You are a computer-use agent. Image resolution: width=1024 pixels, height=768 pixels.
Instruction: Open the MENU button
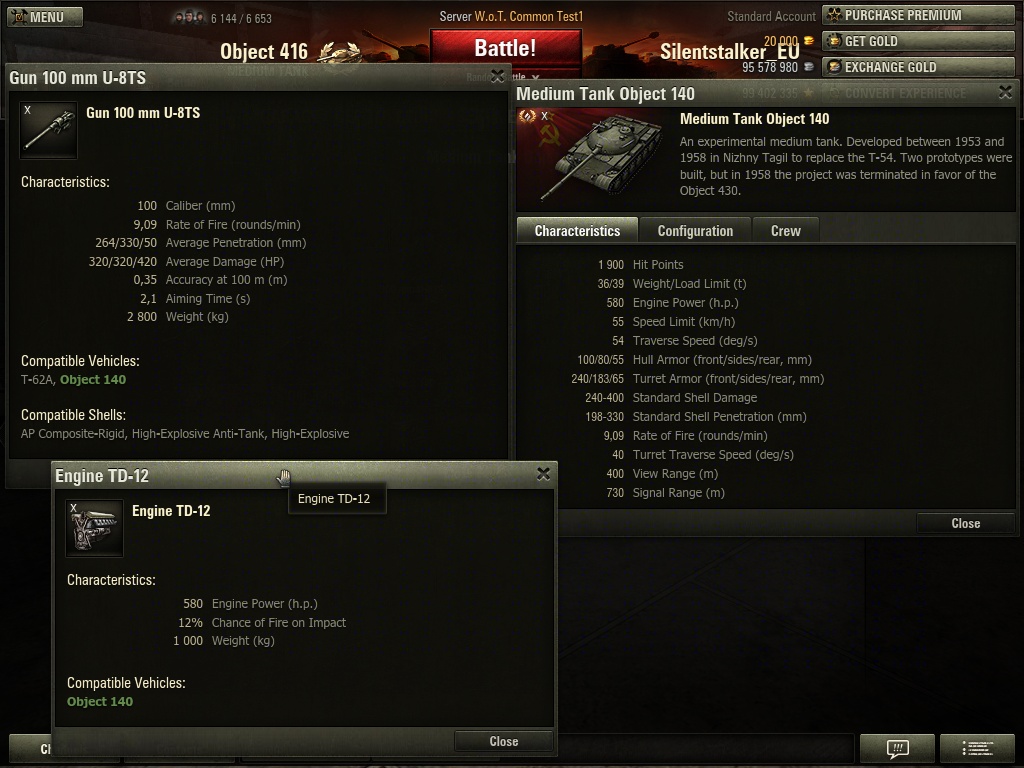[45, 17]
